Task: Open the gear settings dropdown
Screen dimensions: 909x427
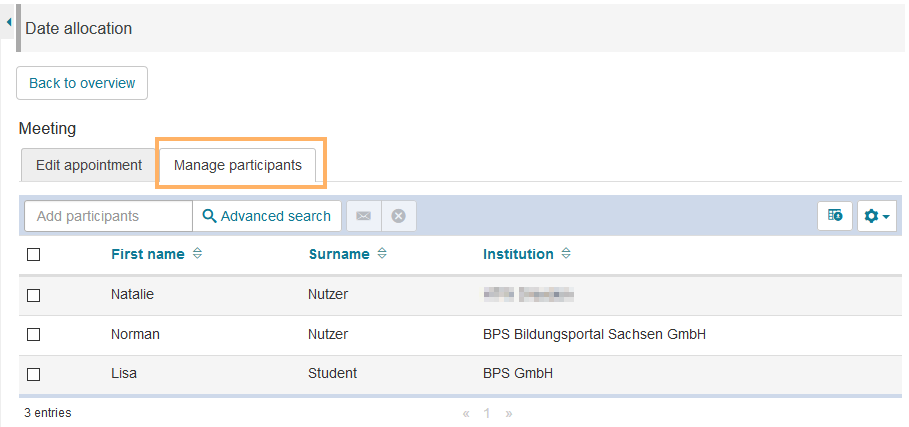Action: click(x=876, y=216)
